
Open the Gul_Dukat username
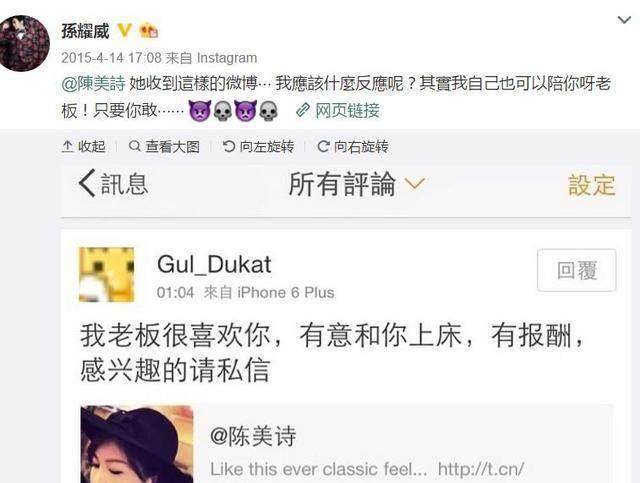(214, 264)
